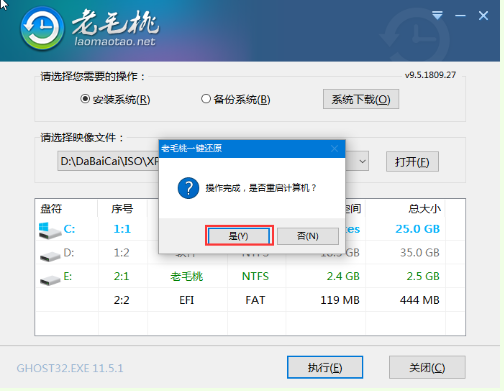This screenshot has width=504, height=391.
Task: Confirm restart with 是(Y) button
Action: pyautogui.click(x=239, y=236)
